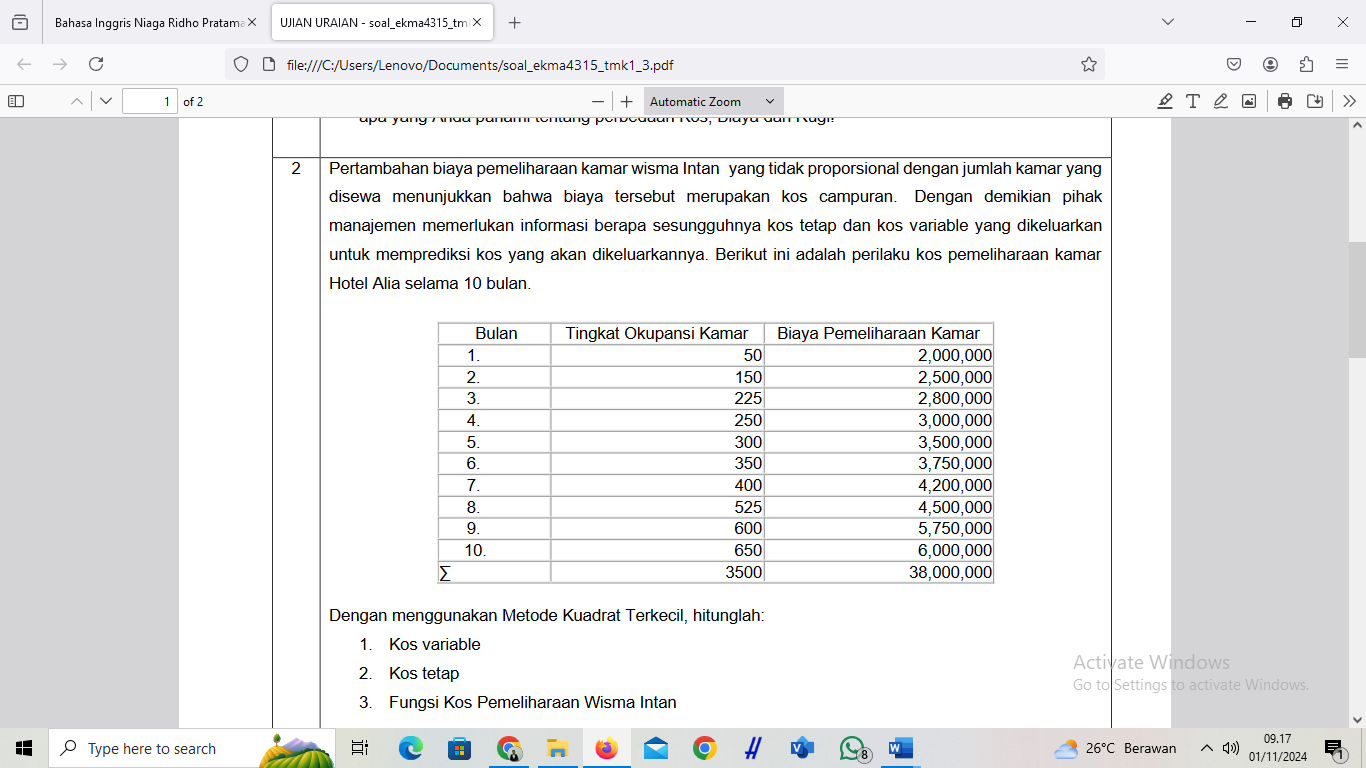Image resolution: width=1366 pixels, height=768 pixels.
Task: Close the UJIAN URAIAN tab
Action: point(477,22)
